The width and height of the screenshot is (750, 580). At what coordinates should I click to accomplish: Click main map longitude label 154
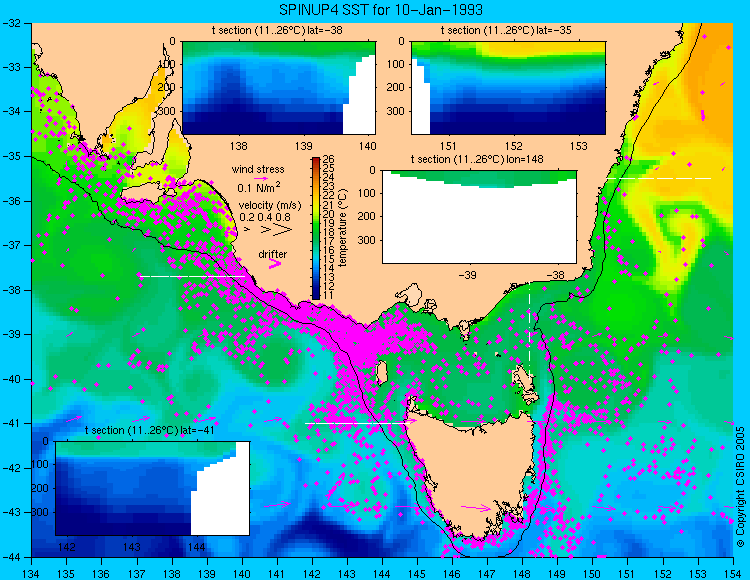tap(732, 573)
